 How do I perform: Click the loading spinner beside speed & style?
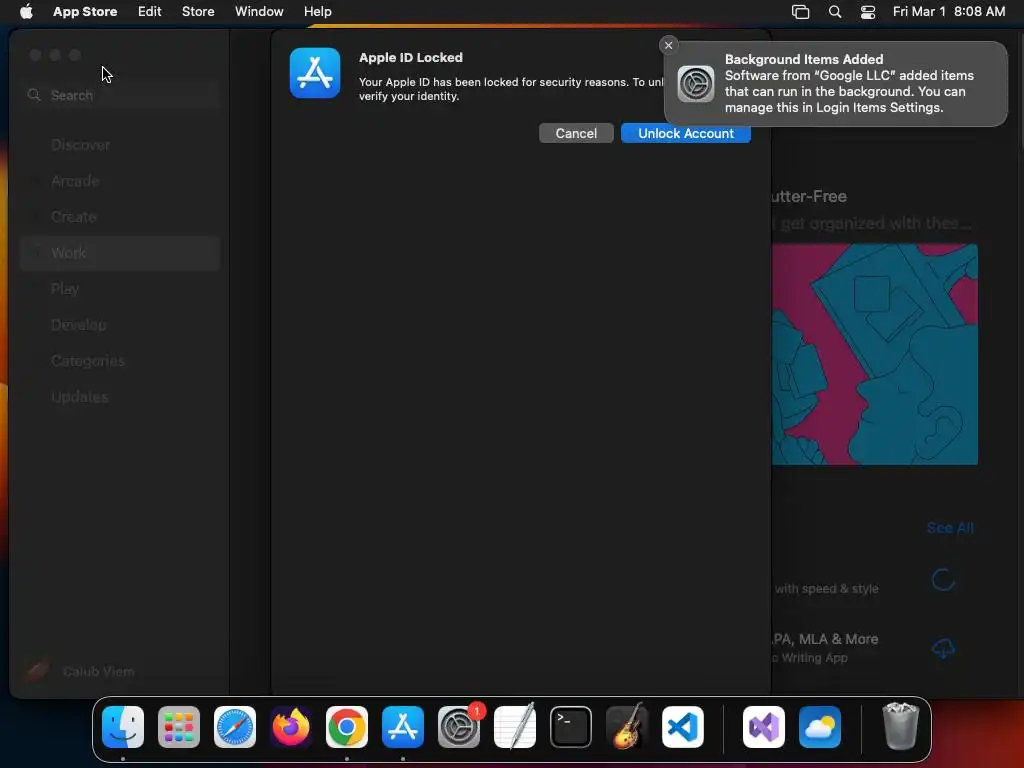point(943,580)
